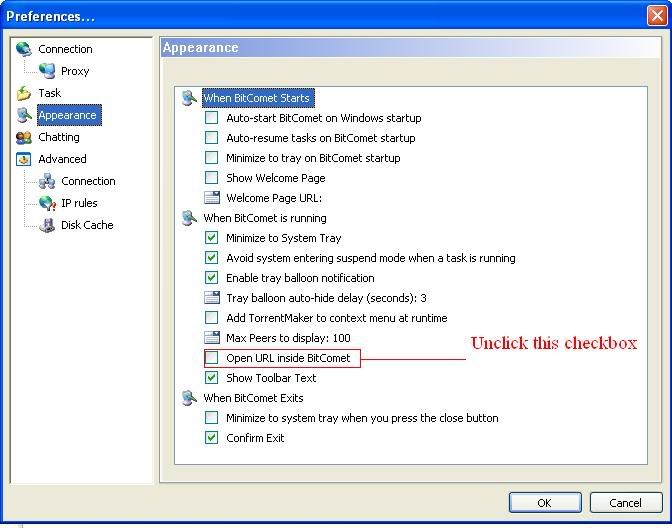Viewport: 672px width, 528px height.
Task: Toggle Open URL inside BitComet checkbox
Action: pos(211,357)
